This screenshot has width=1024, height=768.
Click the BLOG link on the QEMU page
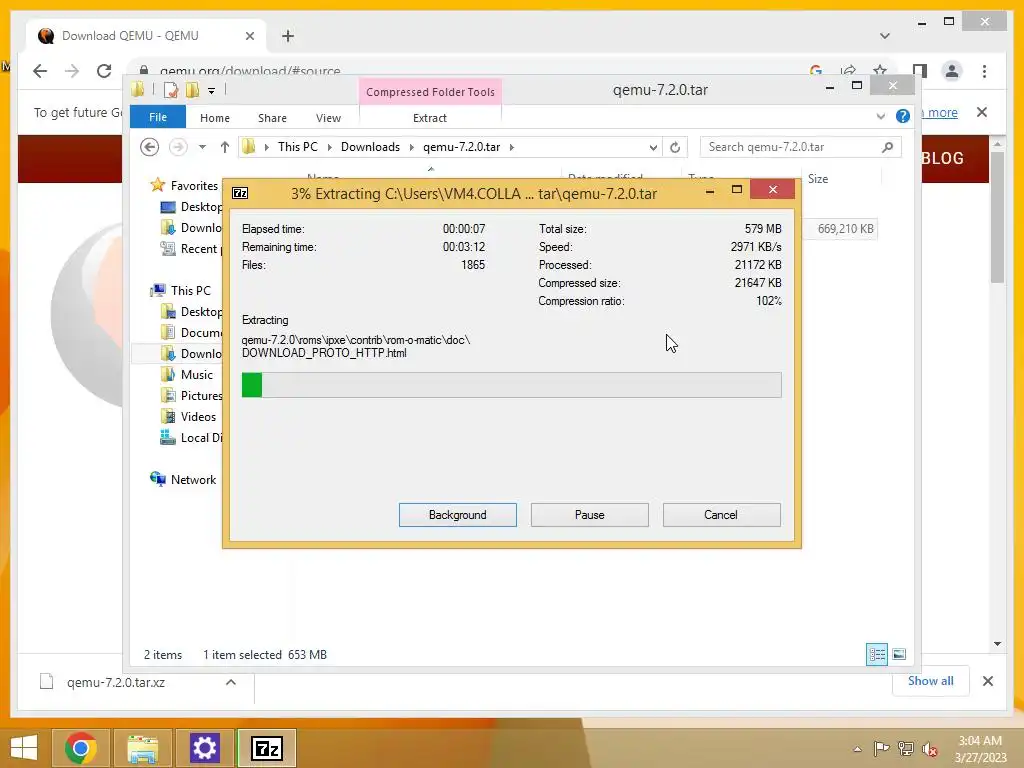coord(942,158)
